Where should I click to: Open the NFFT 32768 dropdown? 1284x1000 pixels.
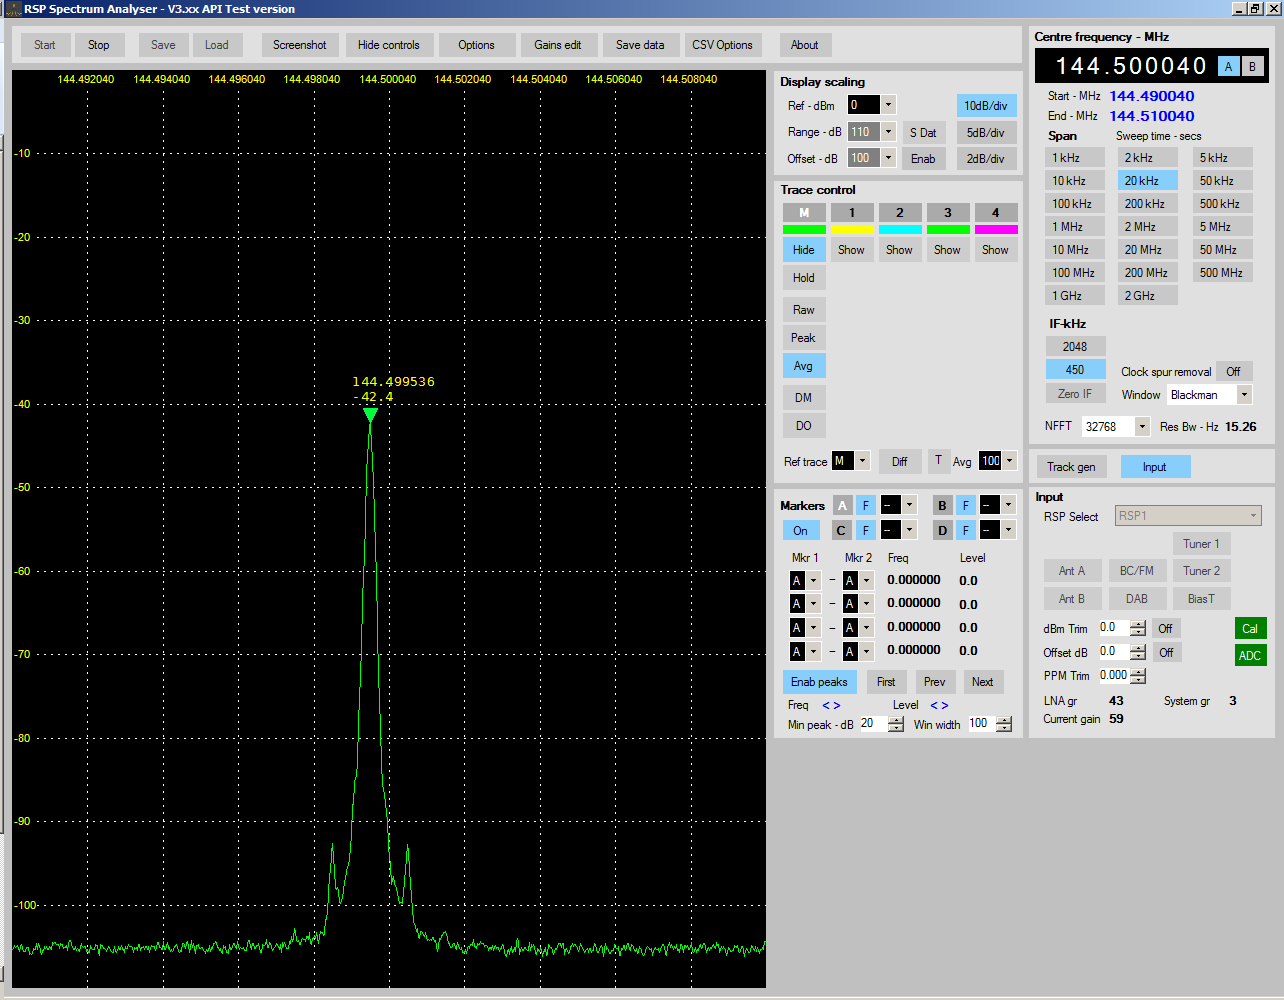(1142, 427)
